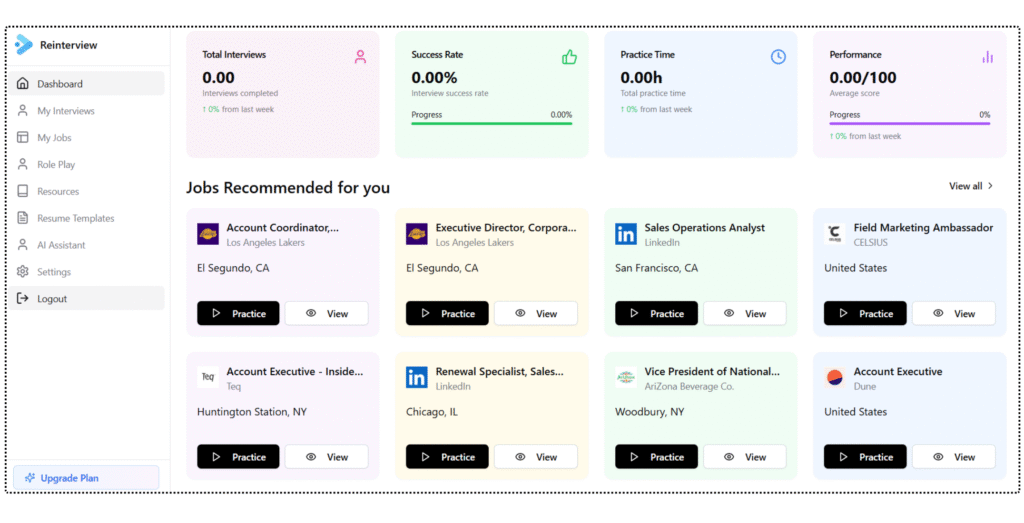Click the Practice Time clock icon
Viewport: 1024px width, 523px height.
778,57
